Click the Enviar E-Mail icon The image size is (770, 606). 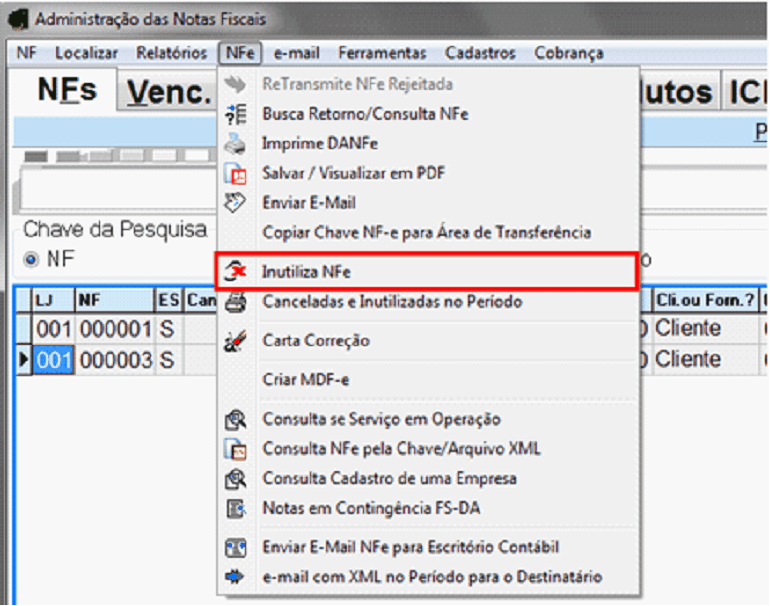tap(236, 202)
